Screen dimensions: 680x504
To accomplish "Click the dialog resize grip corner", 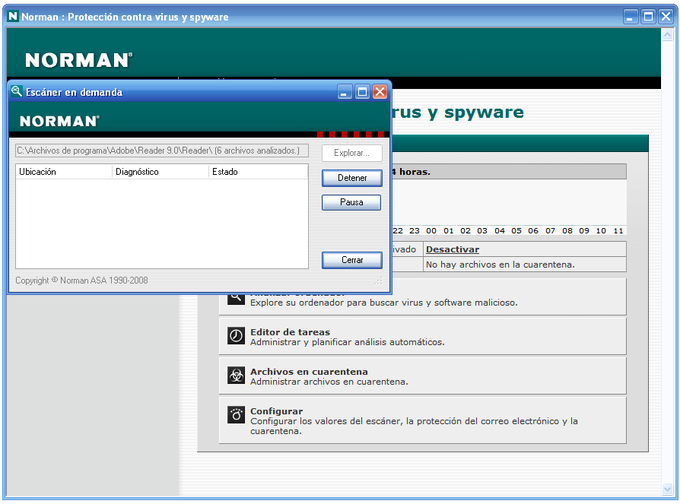I will tap(379, 281).
